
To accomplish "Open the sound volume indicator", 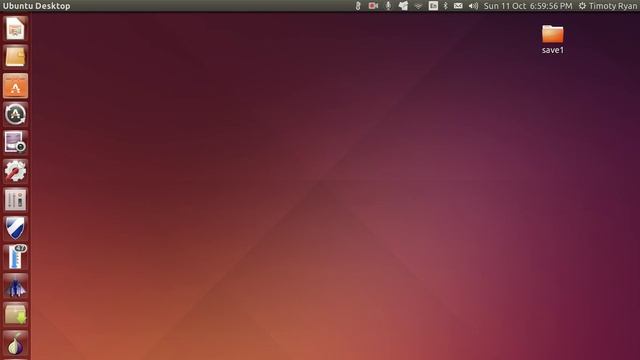I will [x=473, y=6].
